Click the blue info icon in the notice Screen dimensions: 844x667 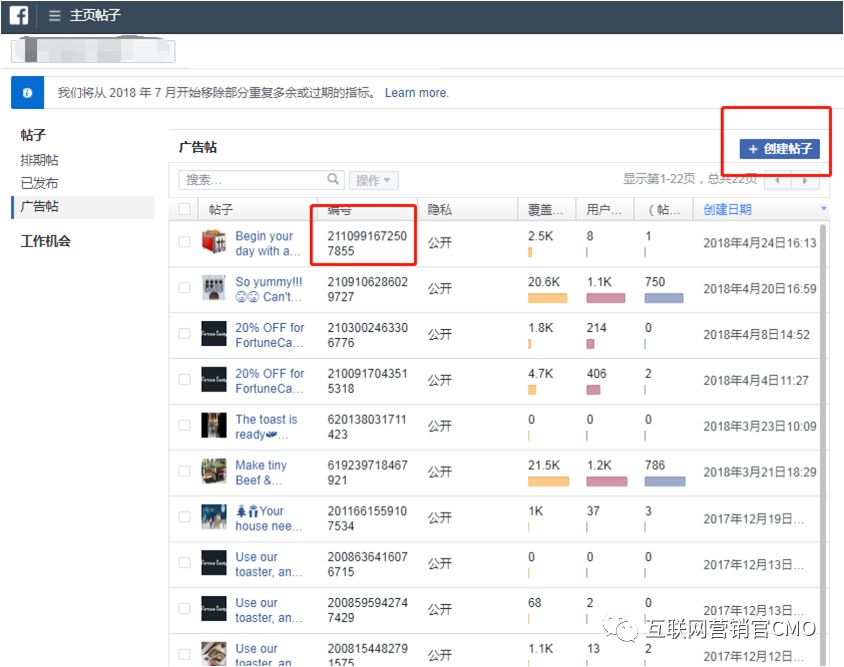tap(27, 93)
